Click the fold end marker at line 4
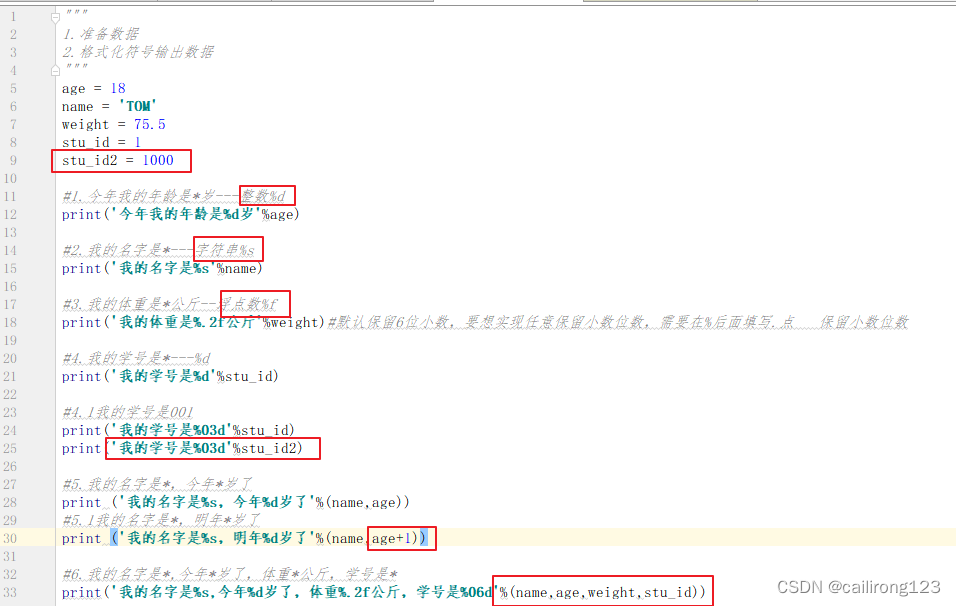 (55, 71)
